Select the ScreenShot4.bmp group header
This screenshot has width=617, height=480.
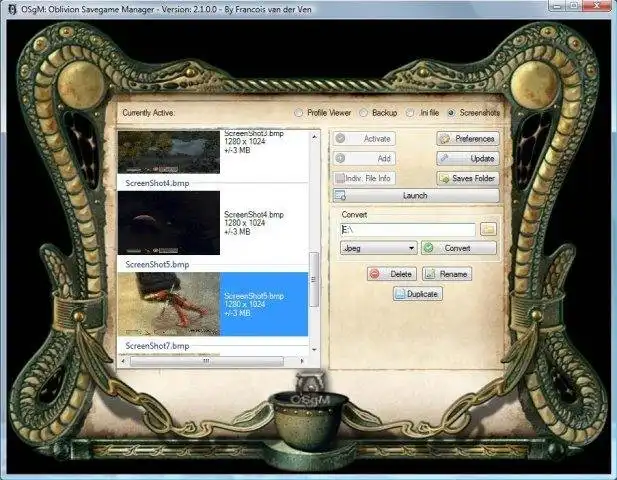pos(157,183)
